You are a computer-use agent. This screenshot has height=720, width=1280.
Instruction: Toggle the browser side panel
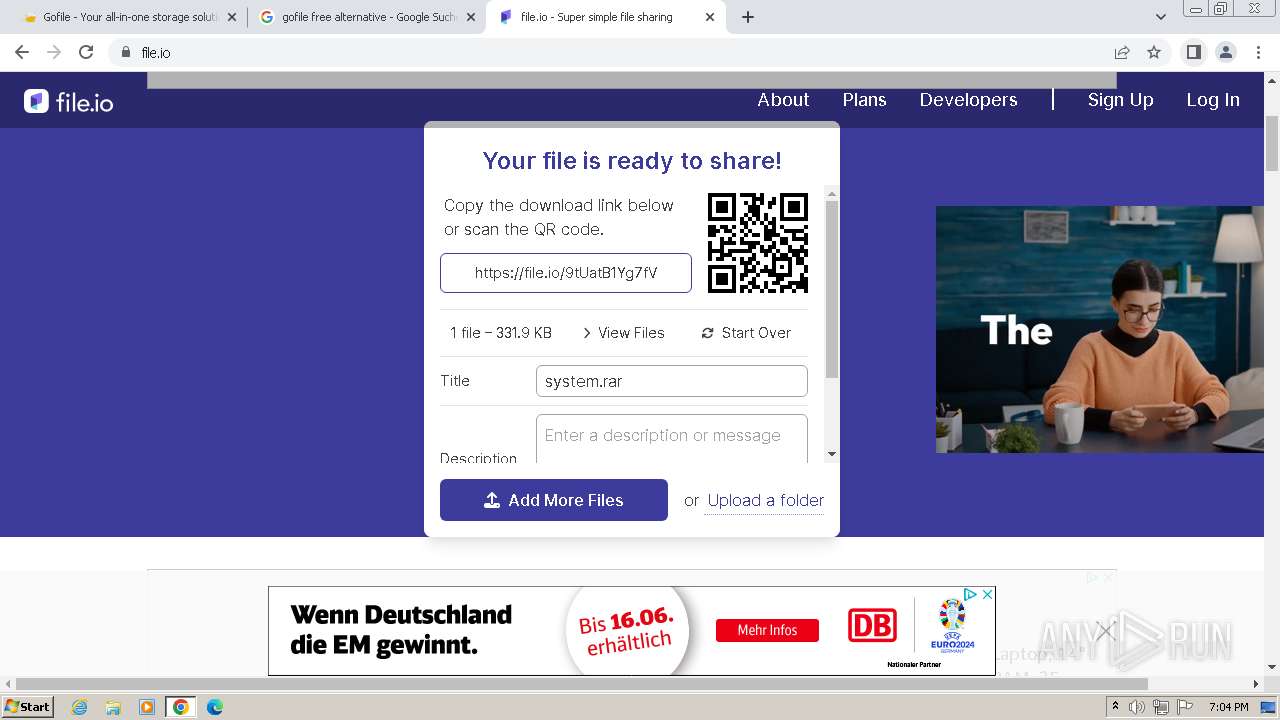(1193, 52)
